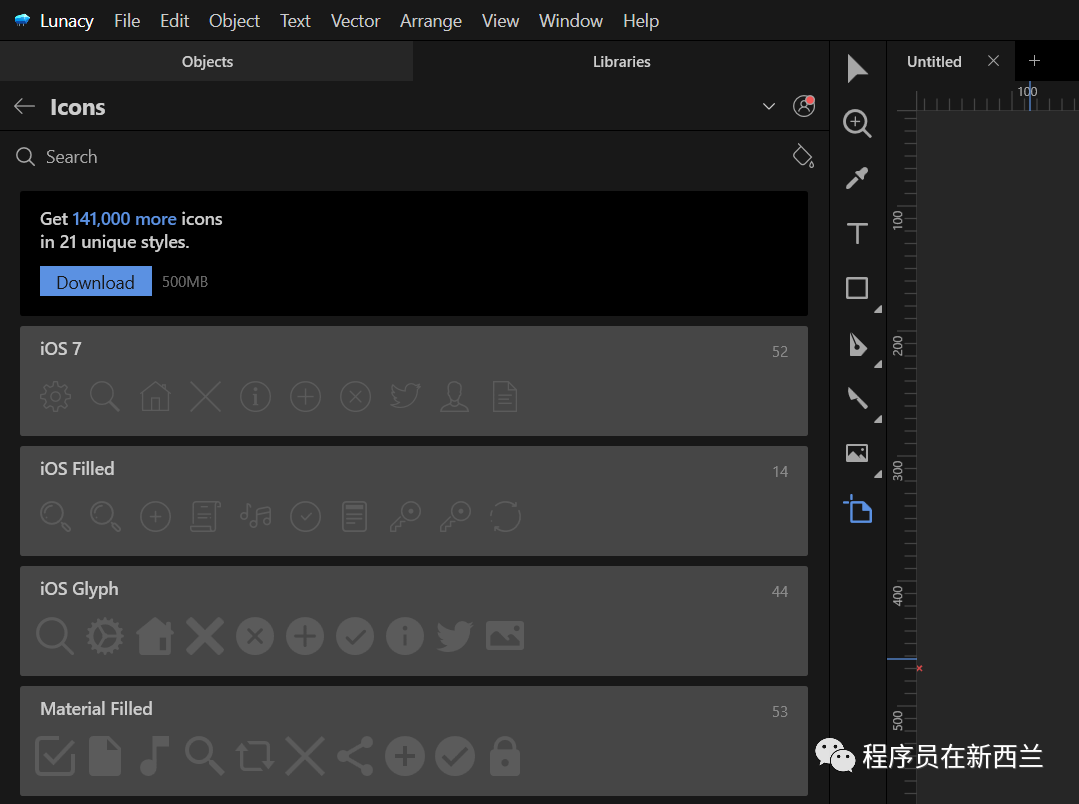Click the paint bucket icon near Search
The width and height of the screenshot is (1079, 804).
coord(802,156)
